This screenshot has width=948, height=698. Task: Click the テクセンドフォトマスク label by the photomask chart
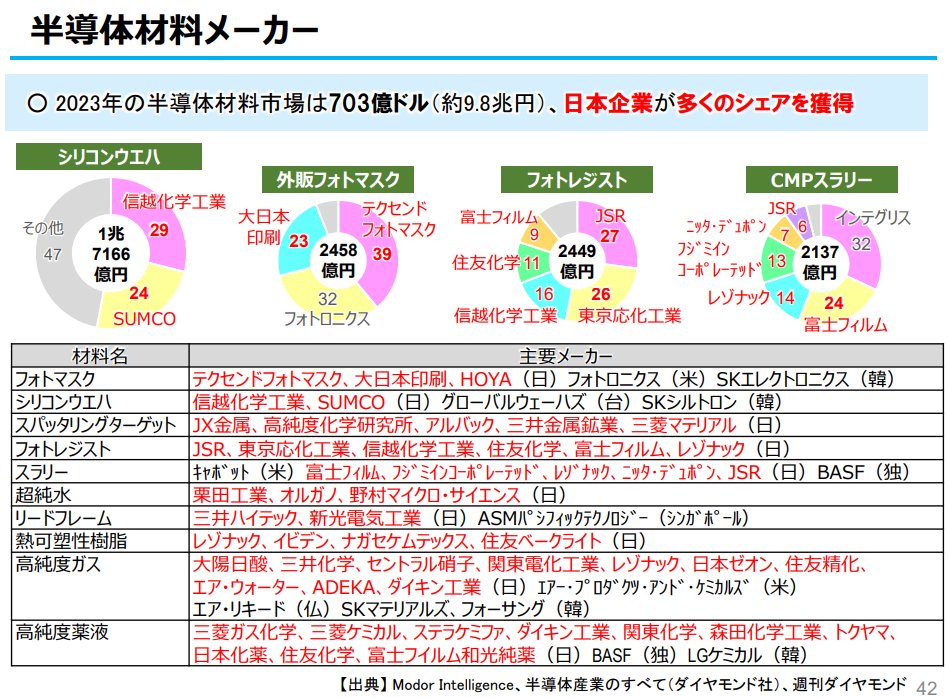(398, 219)
